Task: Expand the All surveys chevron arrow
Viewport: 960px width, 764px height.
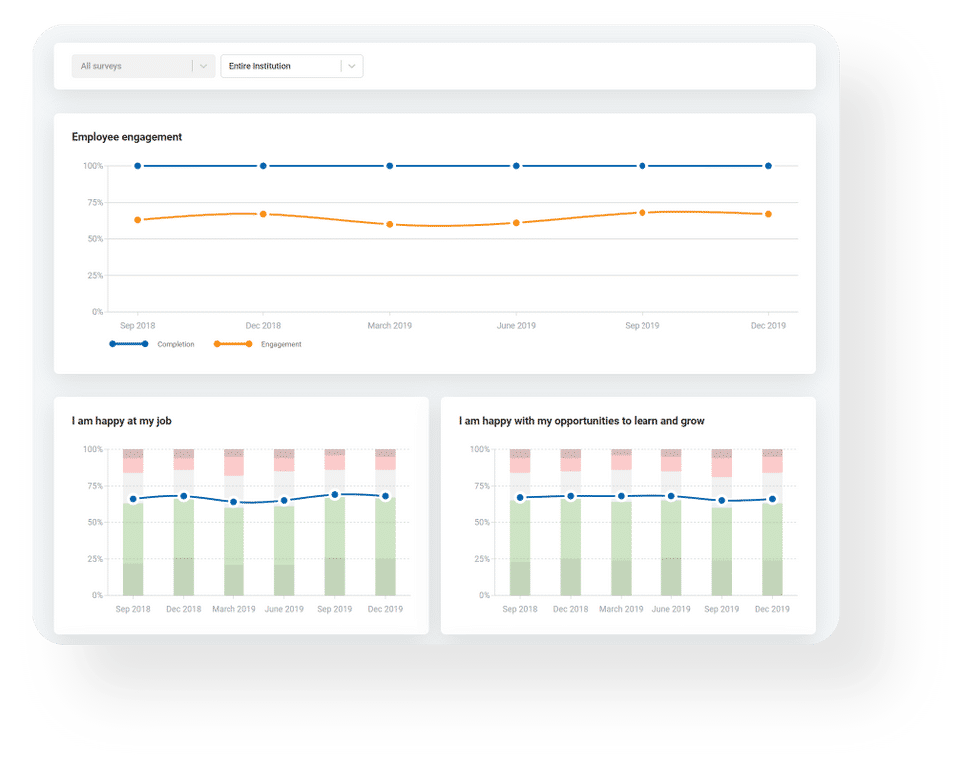Action: pos(203,66)
